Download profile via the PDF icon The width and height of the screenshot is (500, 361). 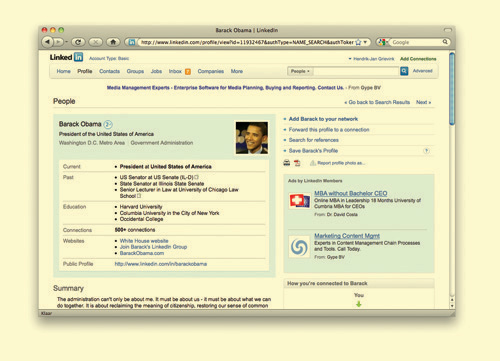pyautogui.click(x=297, y=163)
